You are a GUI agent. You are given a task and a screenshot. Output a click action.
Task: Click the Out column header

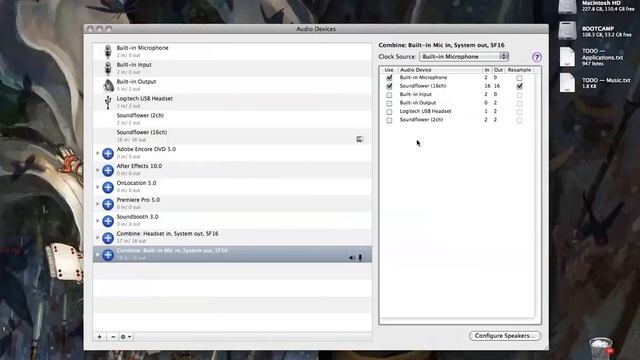pos(498,70)
